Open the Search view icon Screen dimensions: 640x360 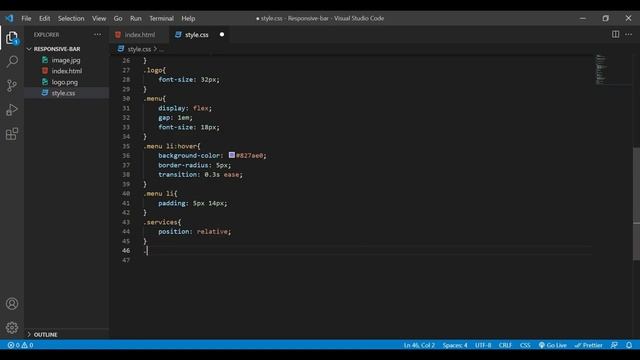pos(12,62)
